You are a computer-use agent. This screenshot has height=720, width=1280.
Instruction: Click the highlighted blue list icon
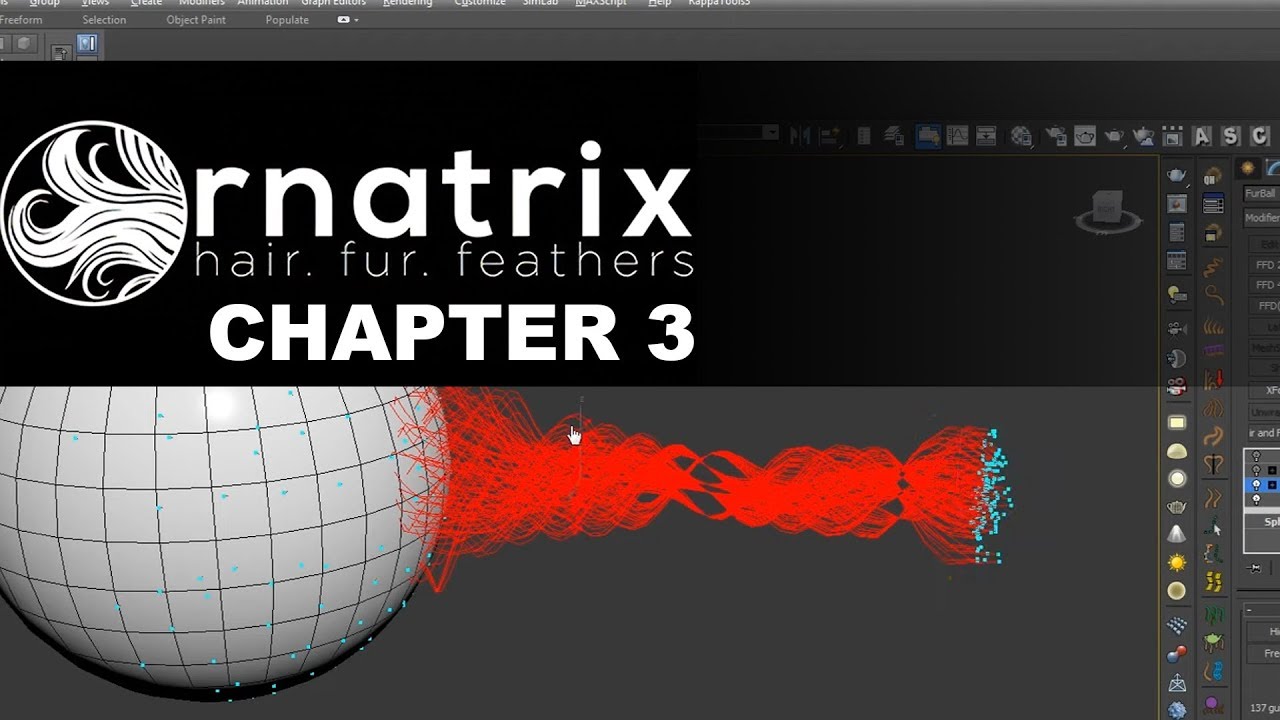tap(1213, 205)
